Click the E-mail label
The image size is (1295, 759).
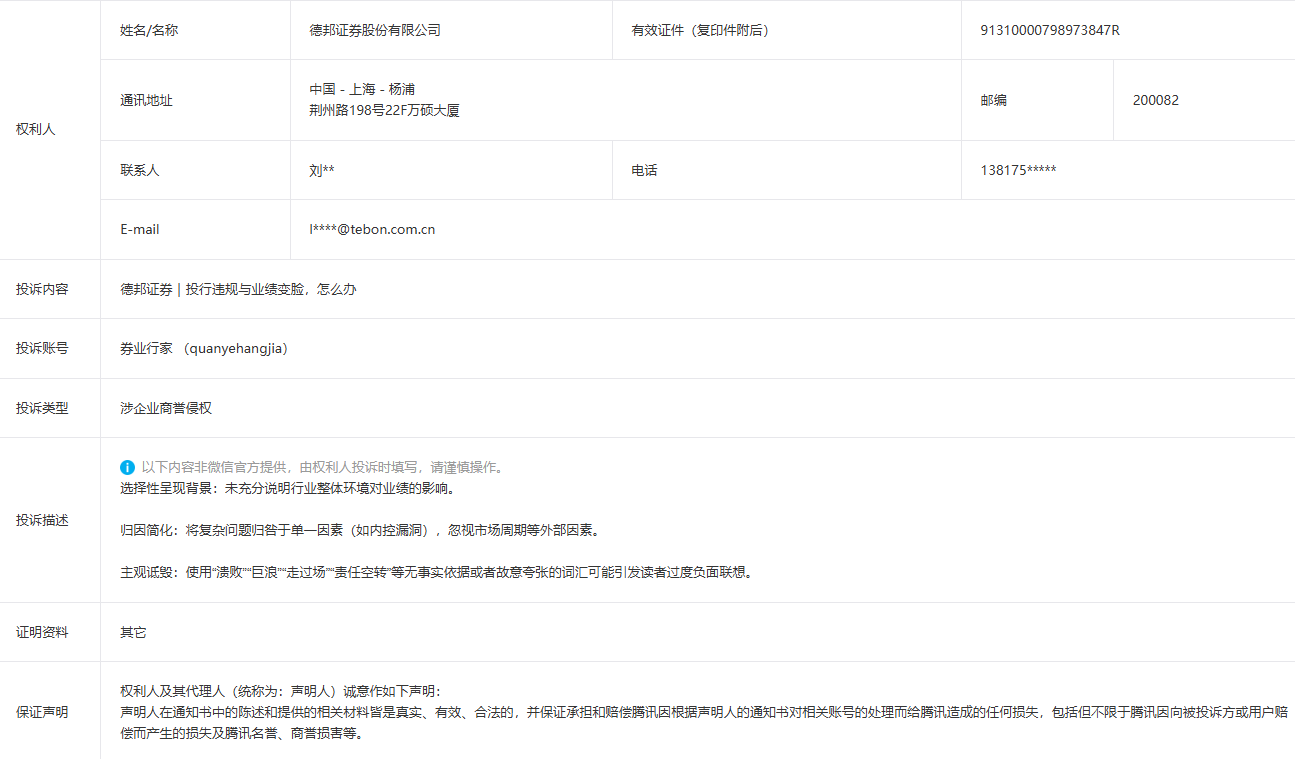point(140,229)
